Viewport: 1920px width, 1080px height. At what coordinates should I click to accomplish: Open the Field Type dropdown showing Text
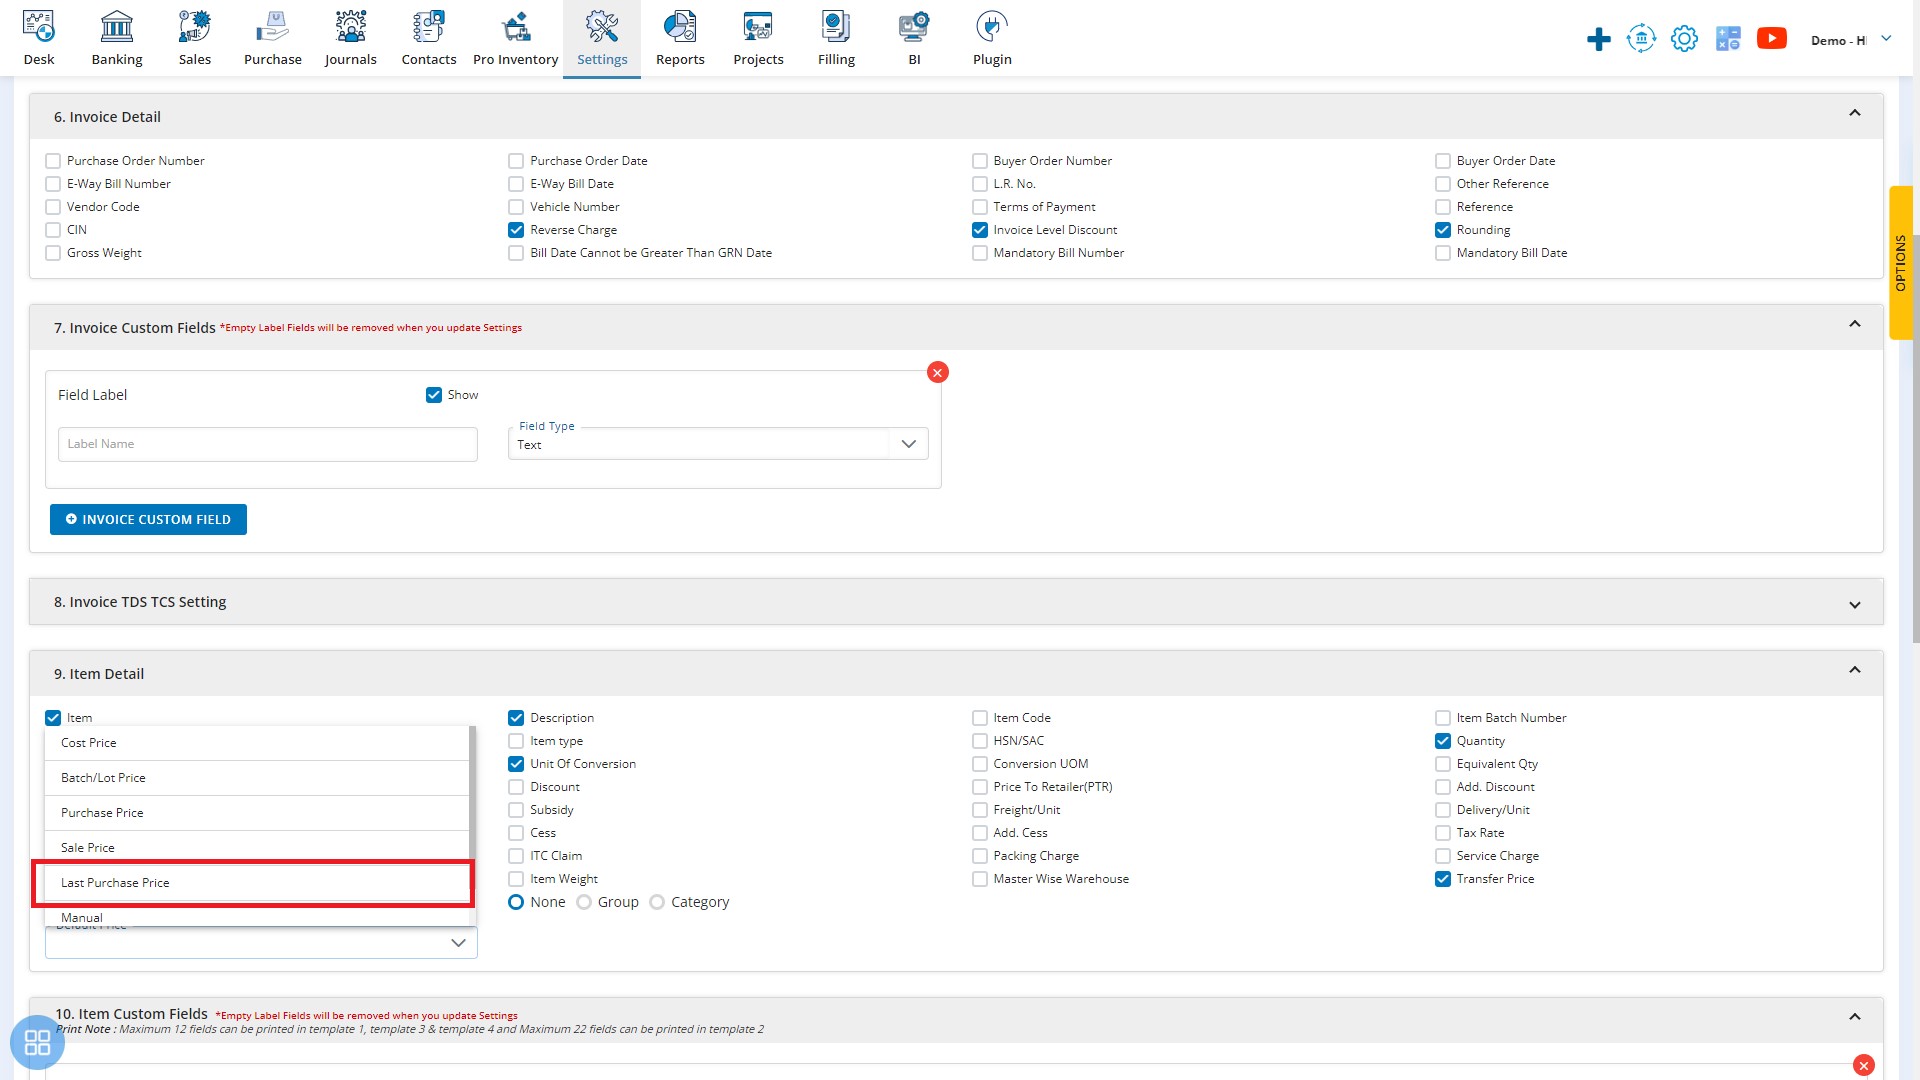[x=718, y=444]
